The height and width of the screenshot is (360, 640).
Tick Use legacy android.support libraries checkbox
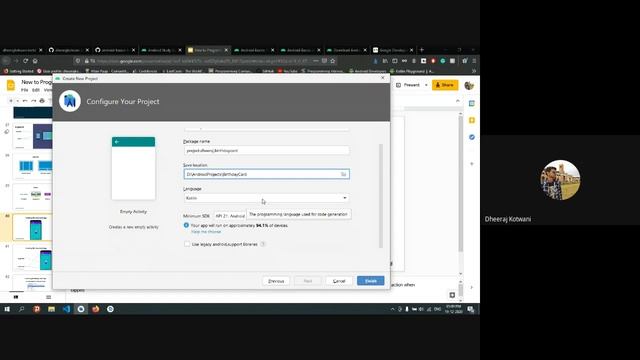(x=187, y=244)
